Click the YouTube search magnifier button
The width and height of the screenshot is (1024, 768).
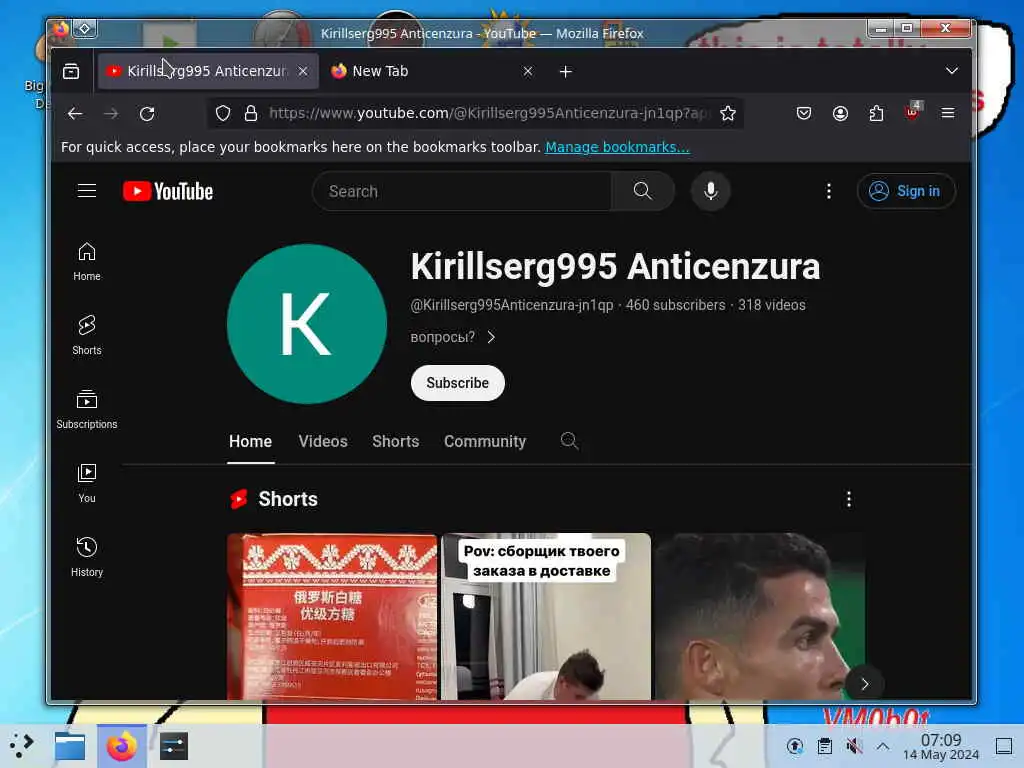click(643, 191)
